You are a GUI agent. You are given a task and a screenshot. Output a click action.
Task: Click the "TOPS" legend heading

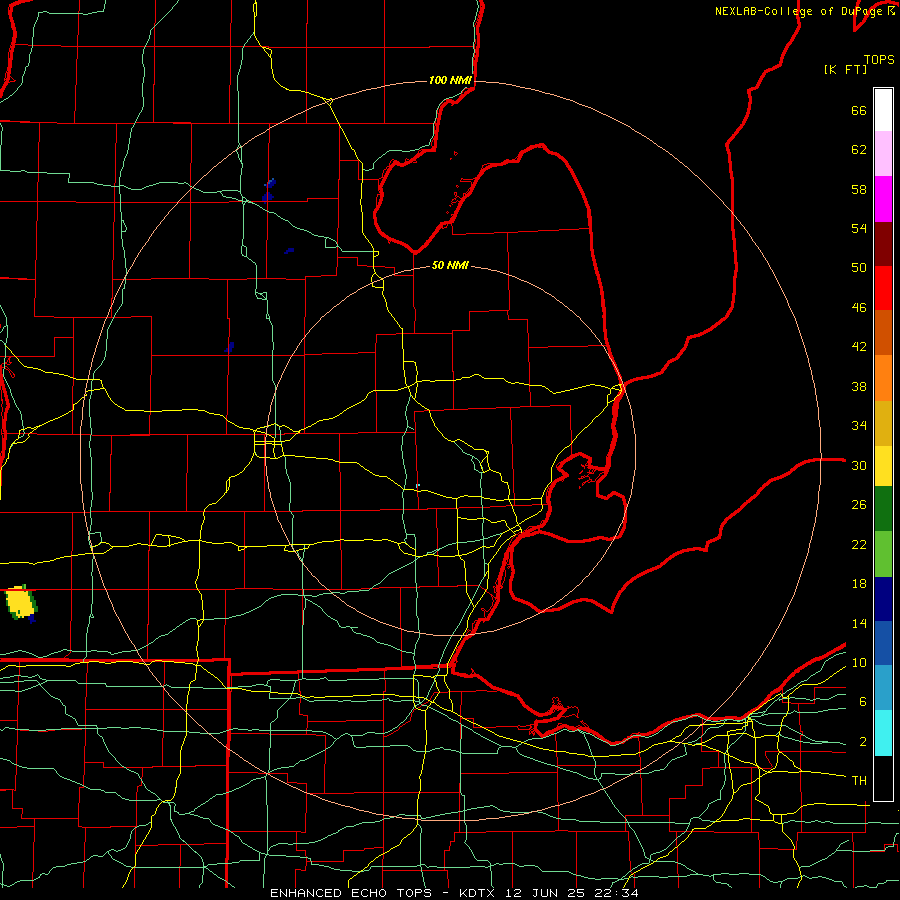click(879, 60)
